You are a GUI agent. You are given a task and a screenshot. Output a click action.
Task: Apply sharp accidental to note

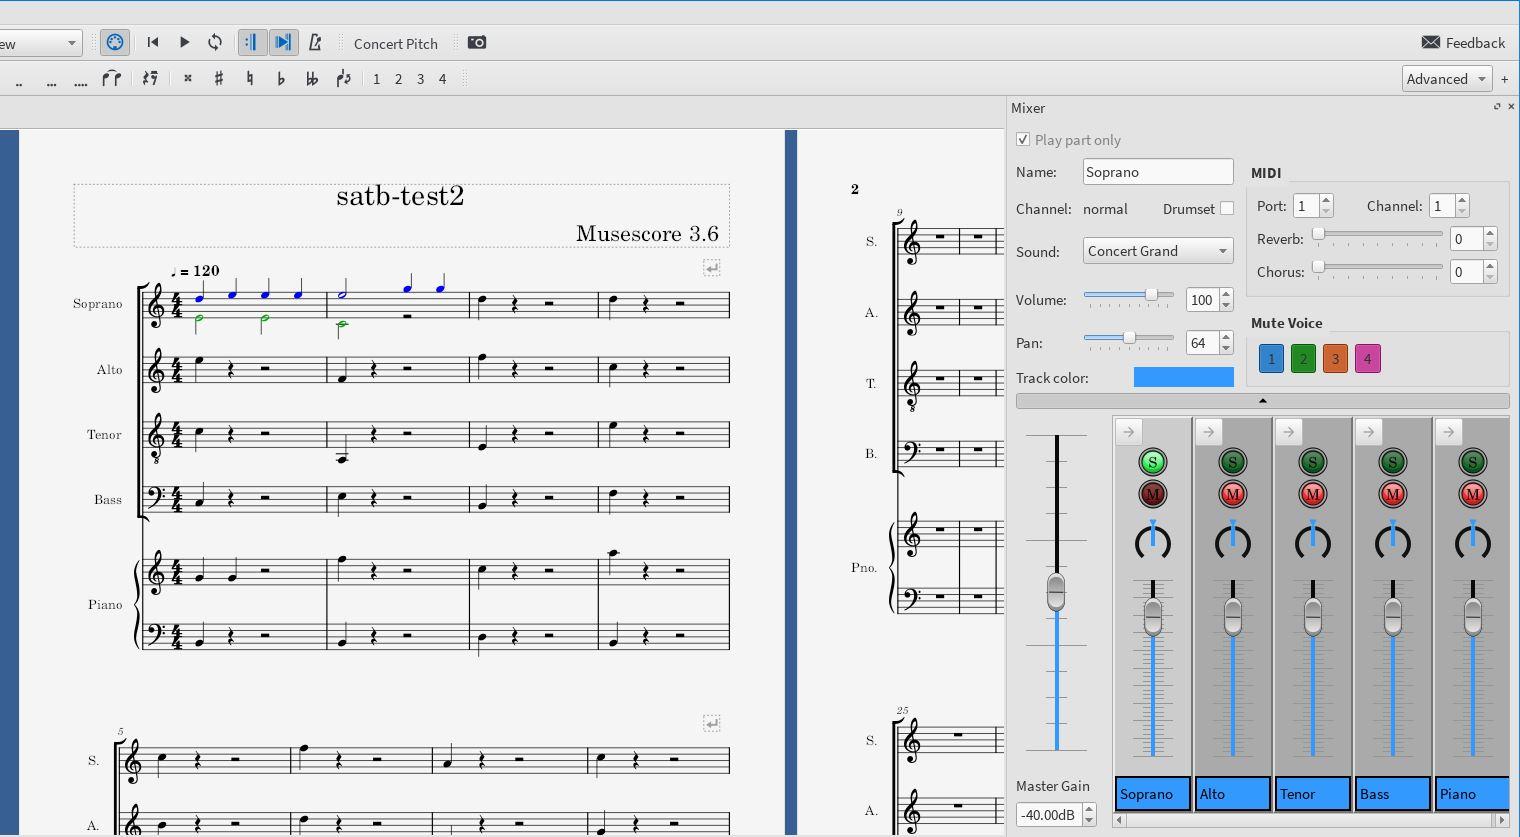[x=218, y=79]
